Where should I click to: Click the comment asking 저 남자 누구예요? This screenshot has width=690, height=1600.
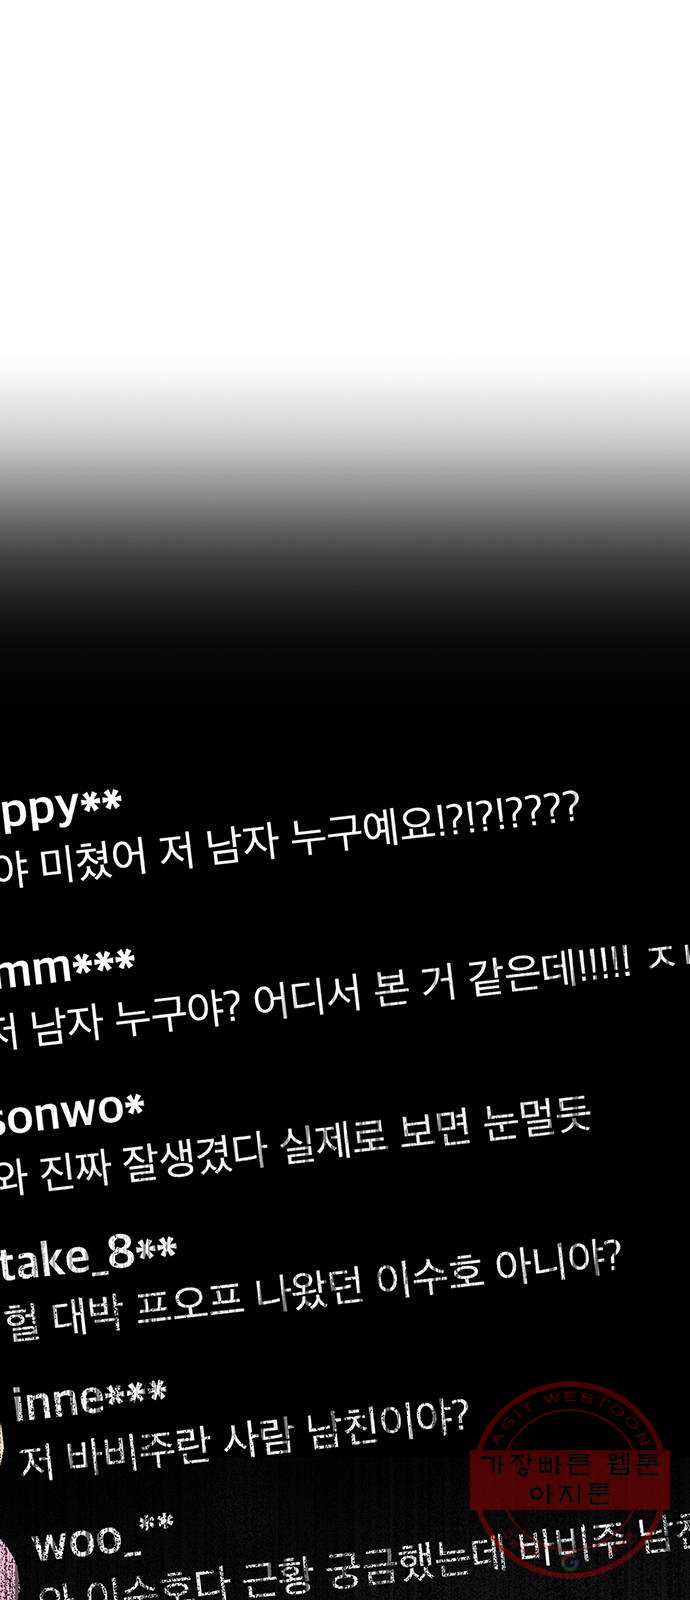click(289, 847)
